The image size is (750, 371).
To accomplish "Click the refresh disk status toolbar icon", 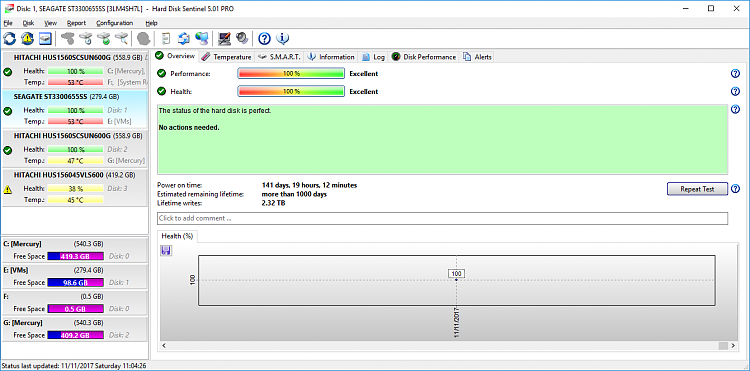I will click(10, 38).
